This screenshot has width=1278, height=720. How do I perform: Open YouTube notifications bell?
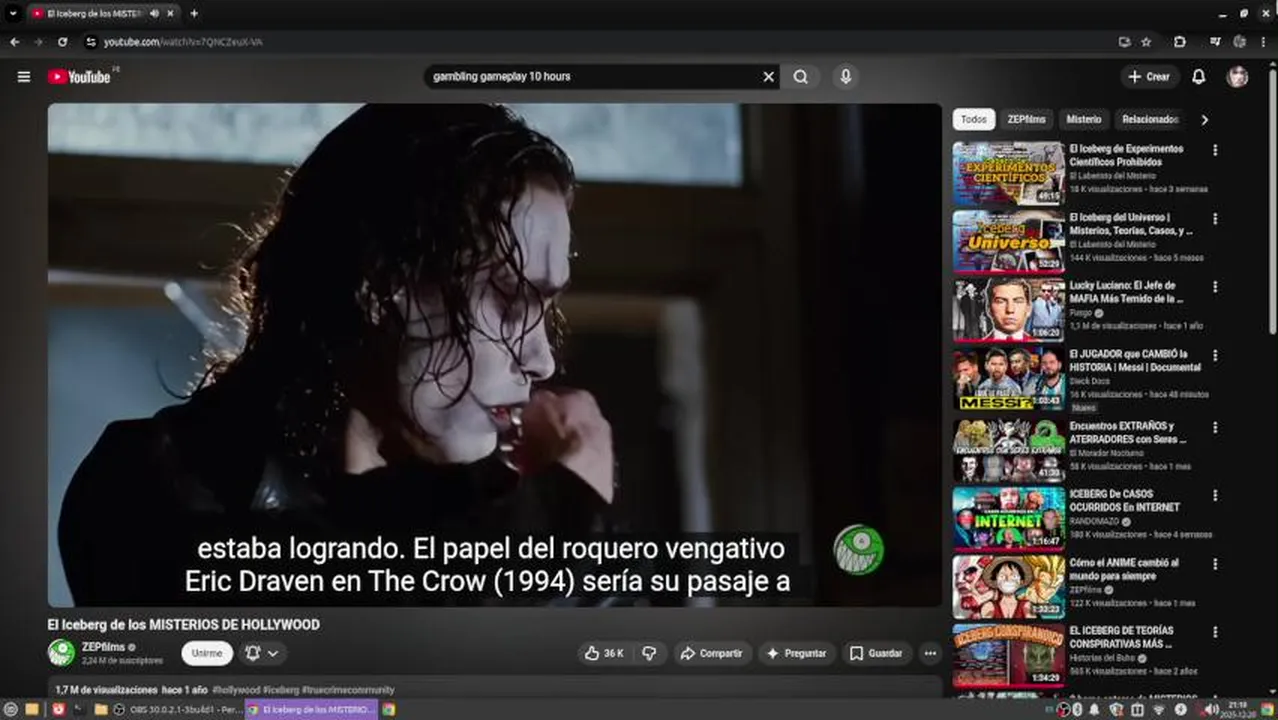[x=1198, y=77]
